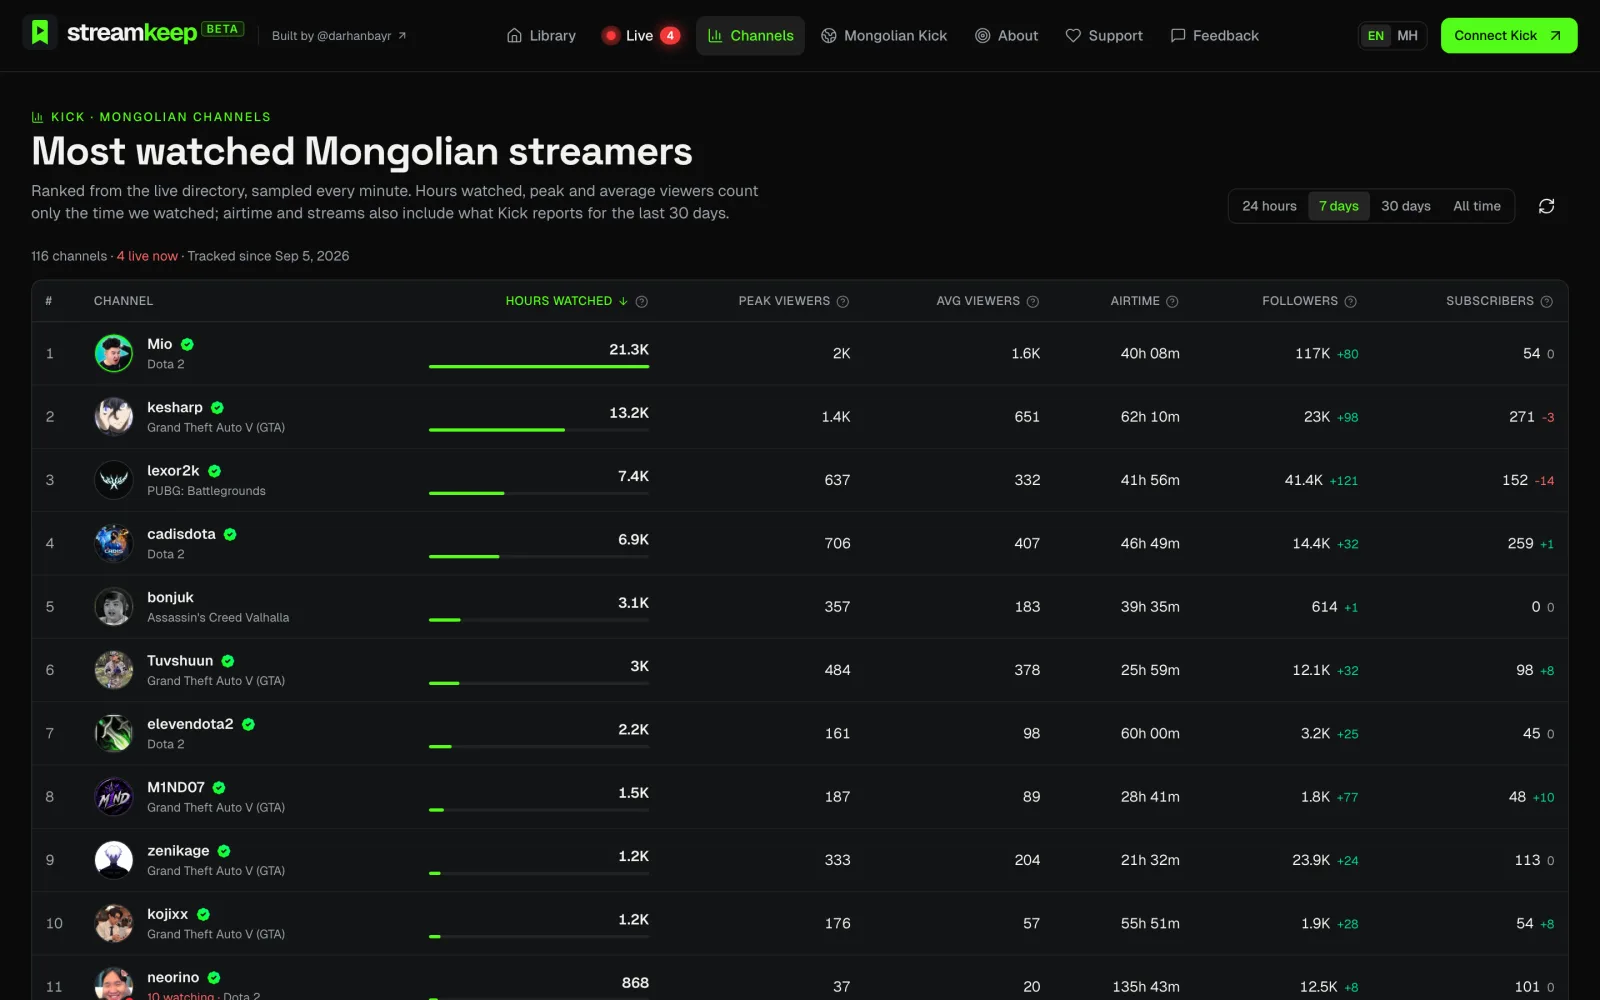1600x1000 pixels.
Task: Click Mio's "40h 08m" airtime
Action: [x=1150, y=353]
